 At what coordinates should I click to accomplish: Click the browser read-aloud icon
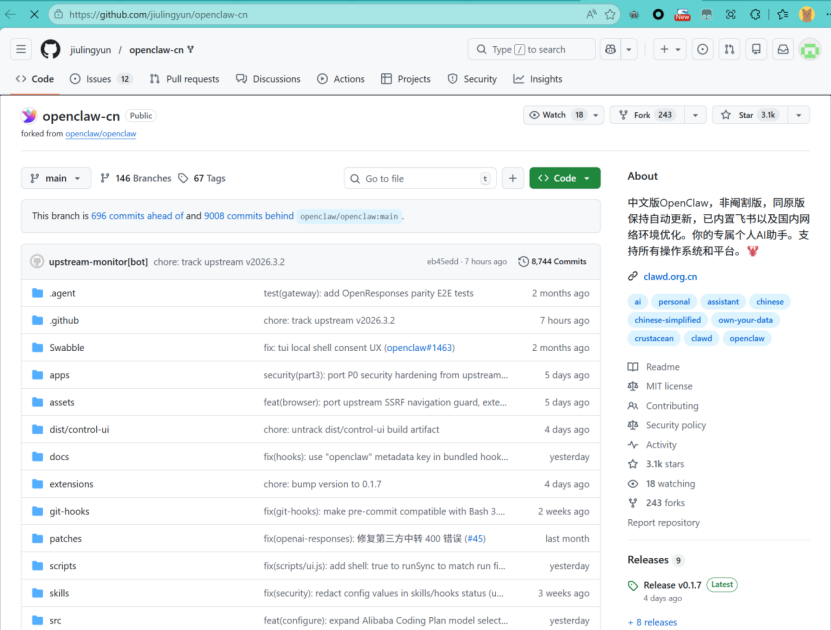click(591, 14)
